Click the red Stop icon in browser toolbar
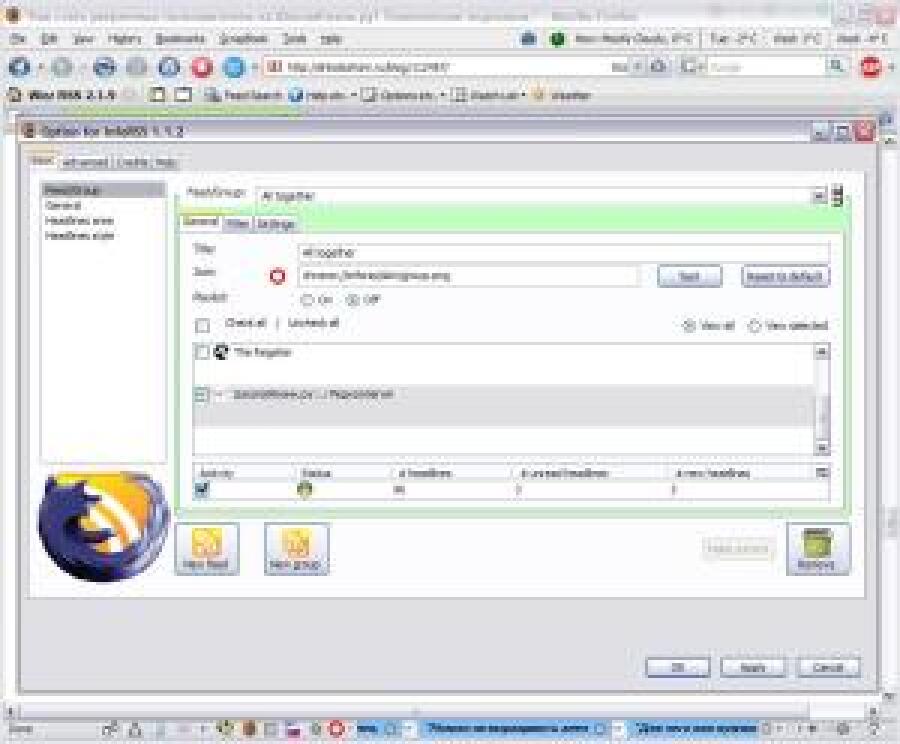Viewport: 900px width, 744px height. pos(201,67)
